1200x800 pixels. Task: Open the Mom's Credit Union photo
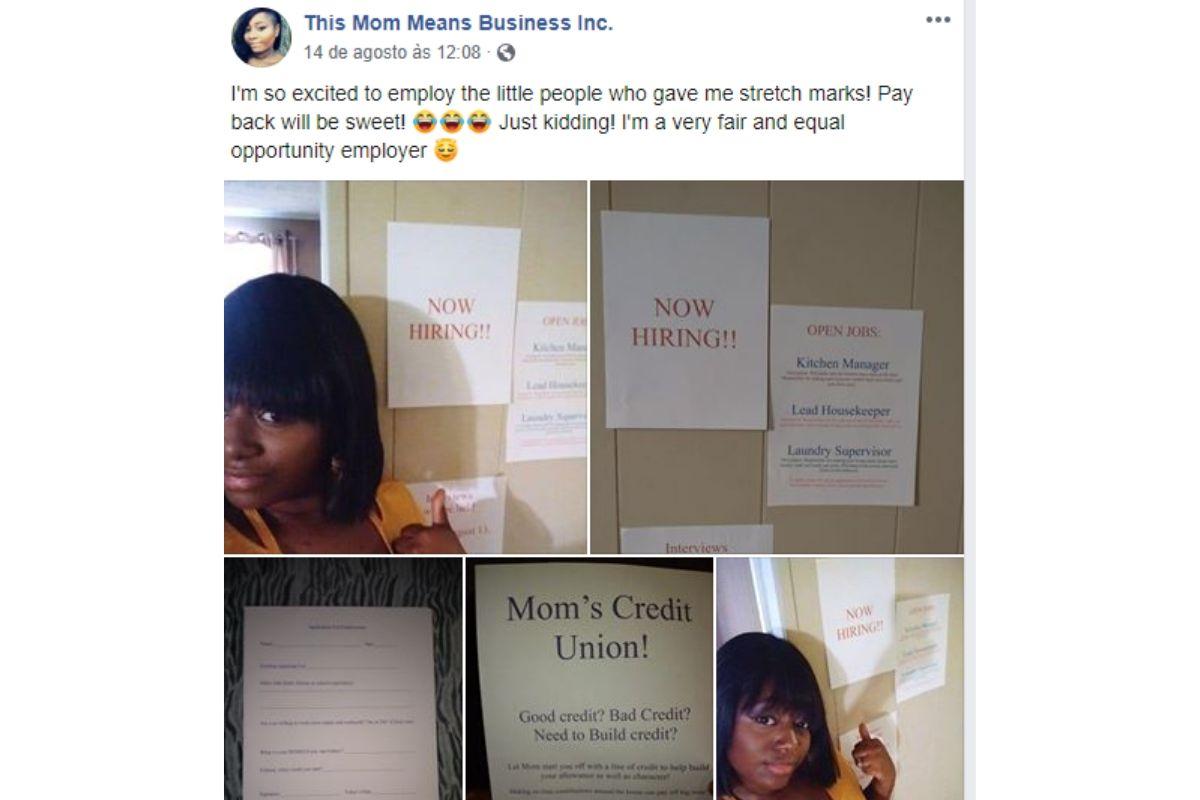tap(590, 679)
